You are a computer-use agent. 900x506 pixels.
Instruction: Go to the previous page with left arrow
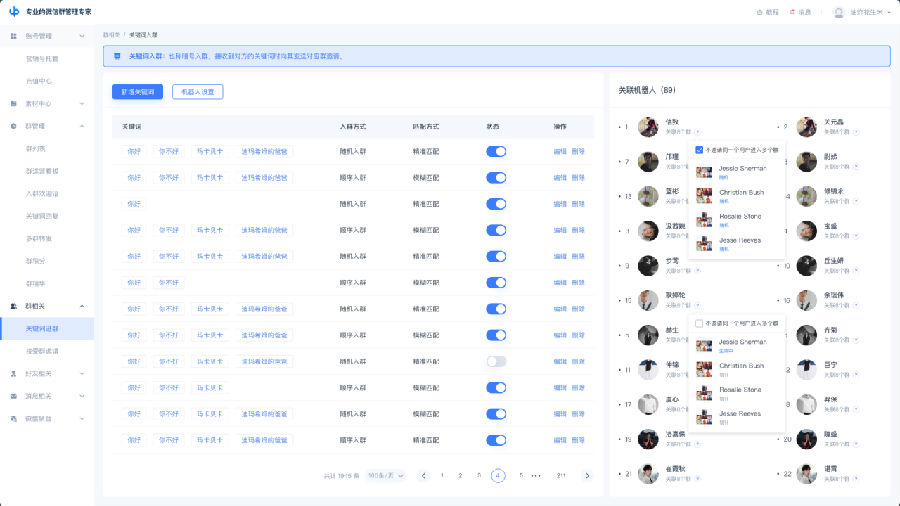tap(424, 476)
